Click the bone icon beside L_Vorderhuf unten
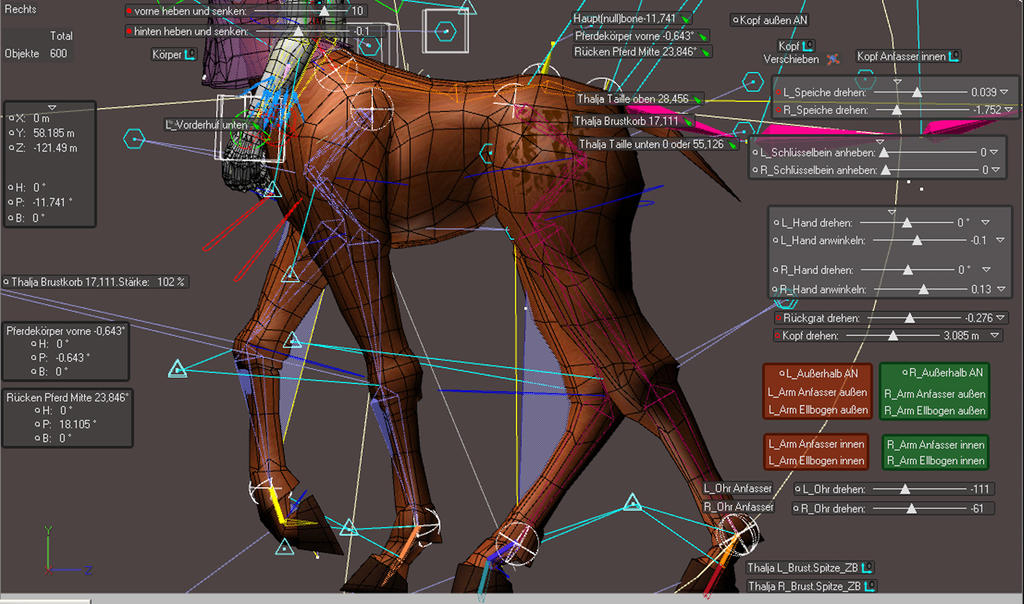This screenshot has width=1024, height=604. [x=256, y=125]
